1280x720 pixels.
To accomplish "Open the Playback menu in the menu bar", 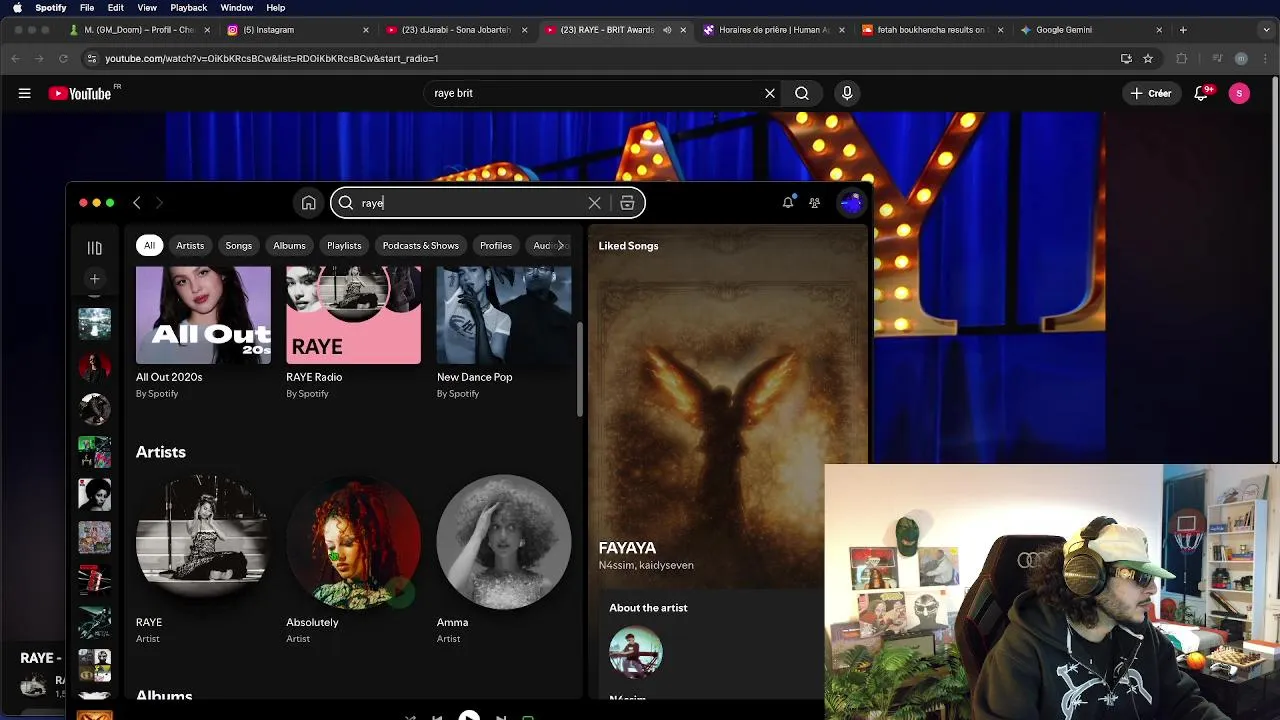I will coord(188,7).
